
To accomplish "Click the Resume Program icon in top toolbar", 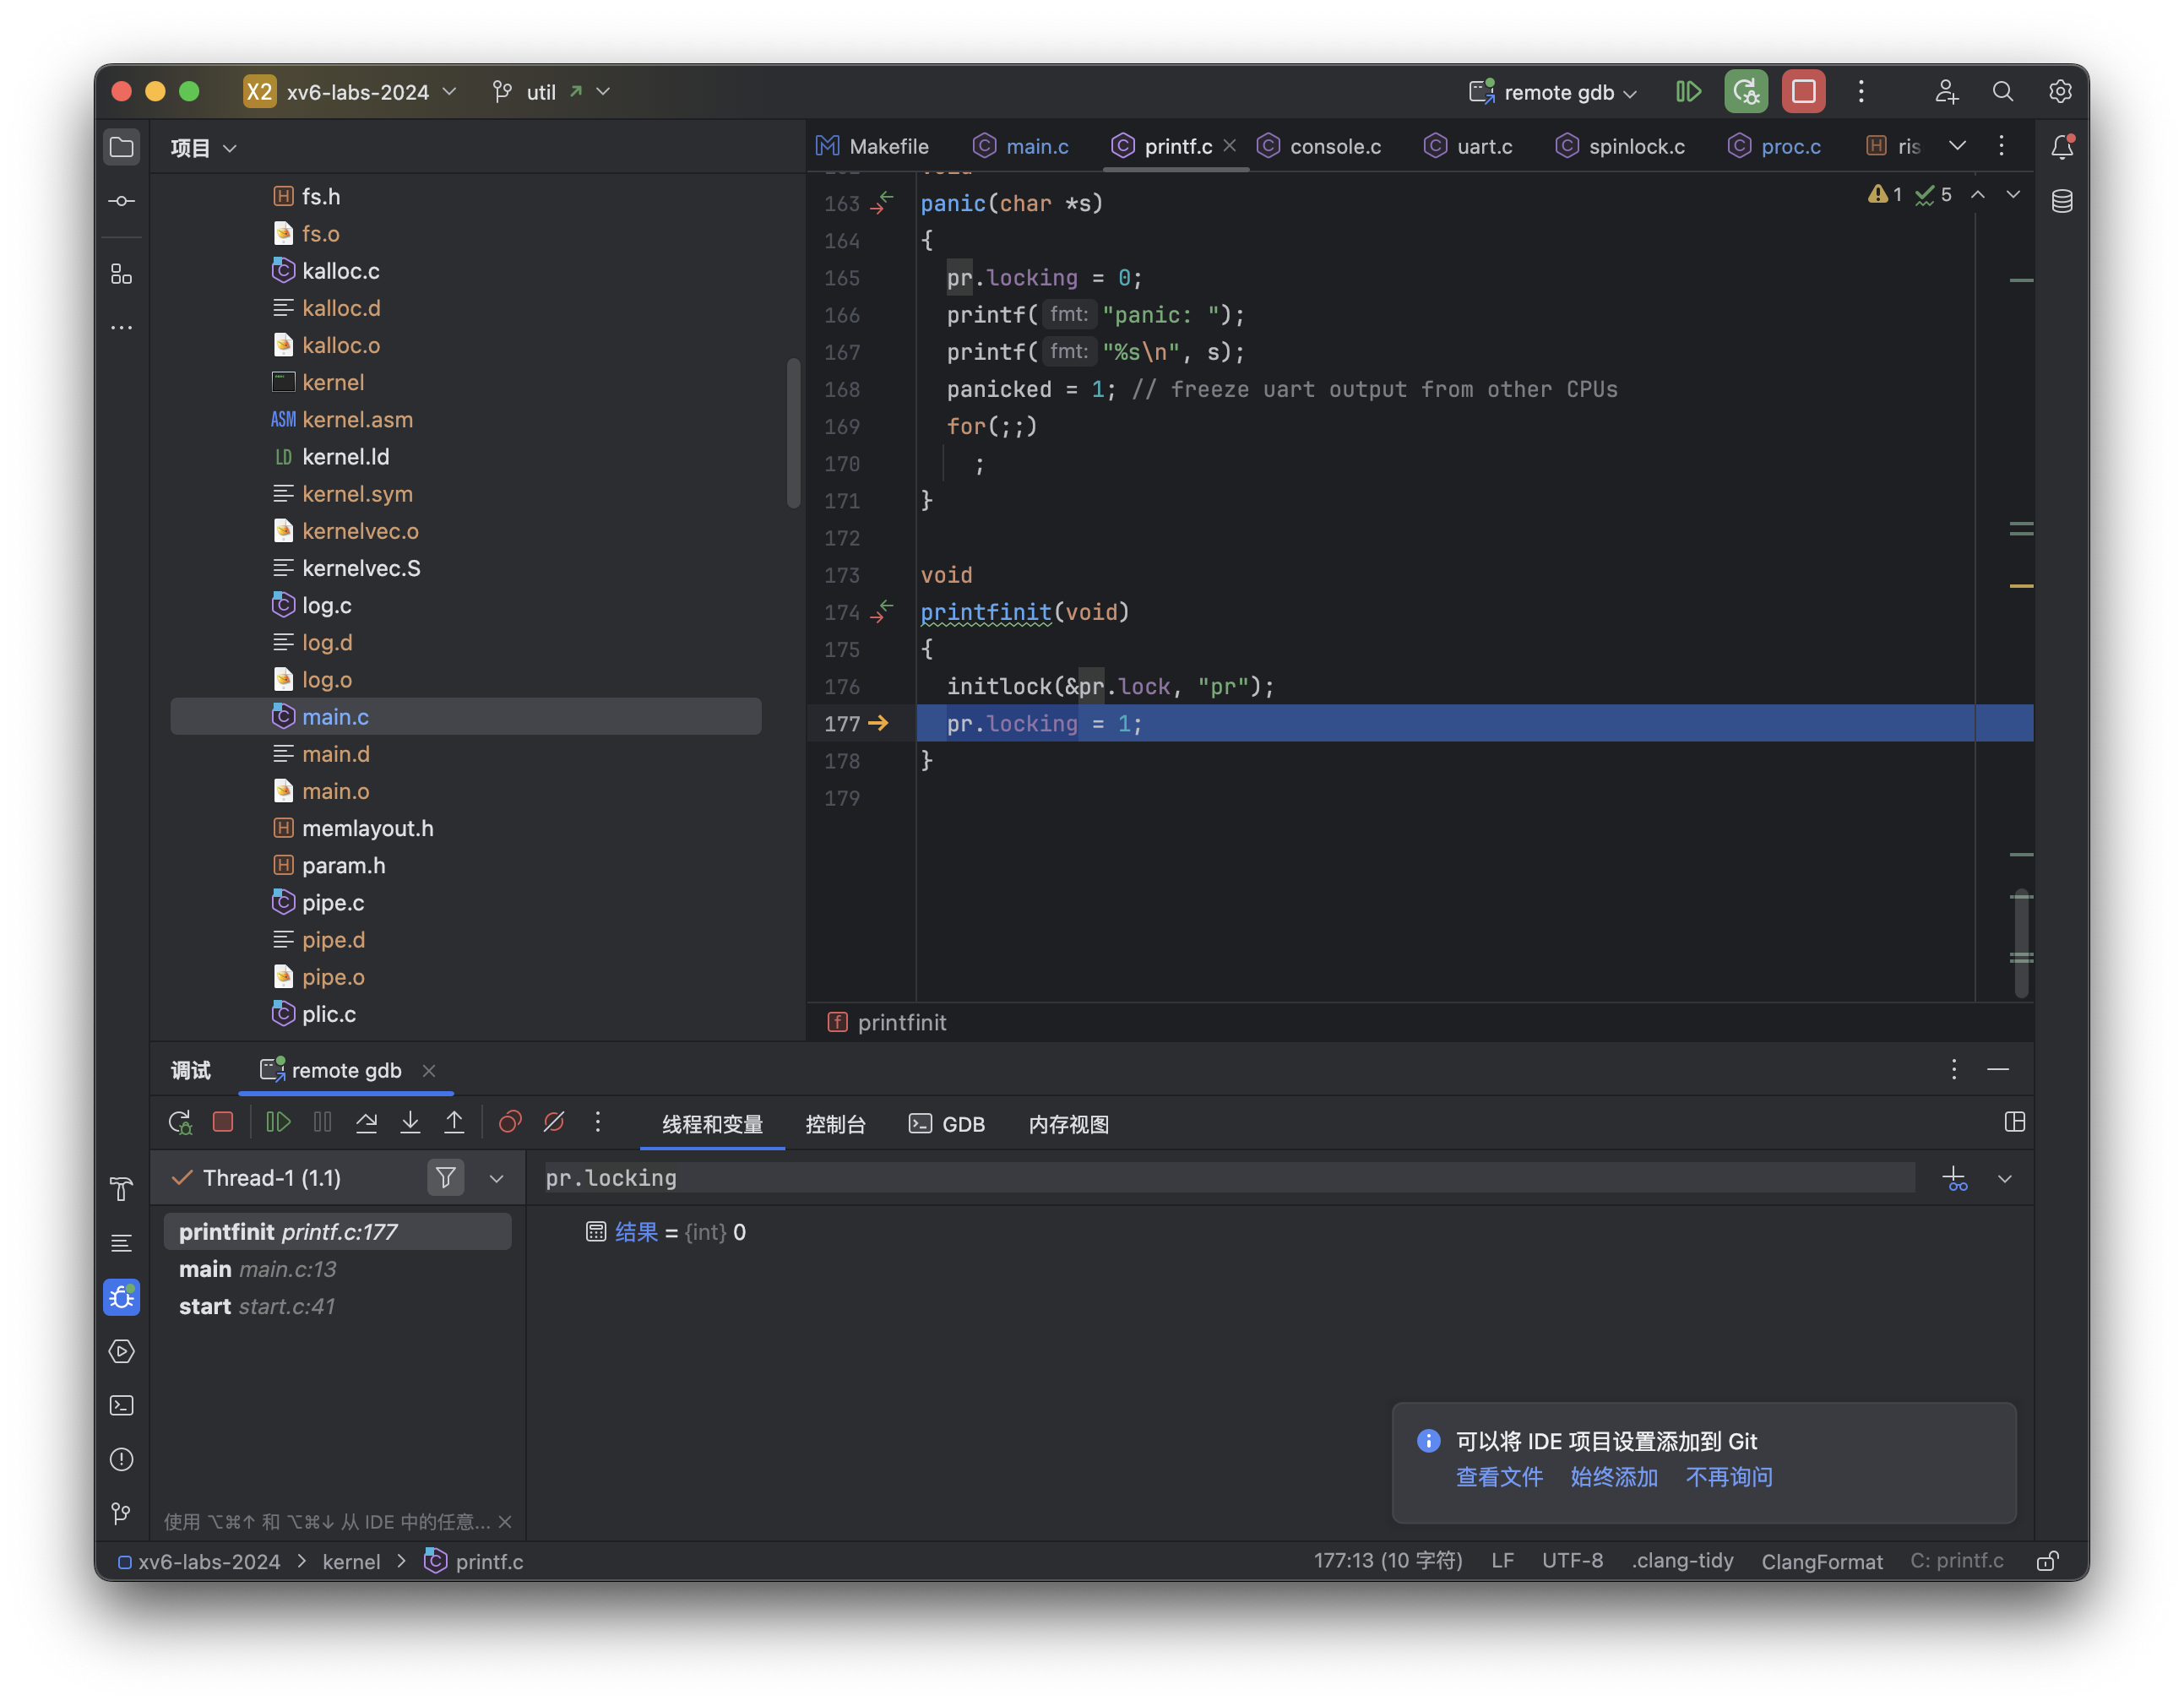I will click(x=1688, y=92).
